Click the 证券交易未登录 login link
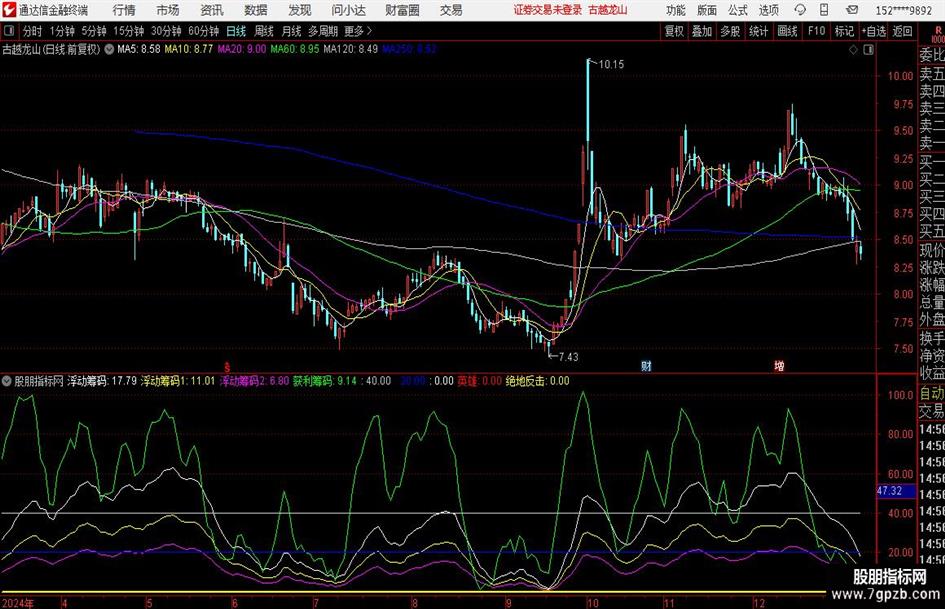 point(547,9)
